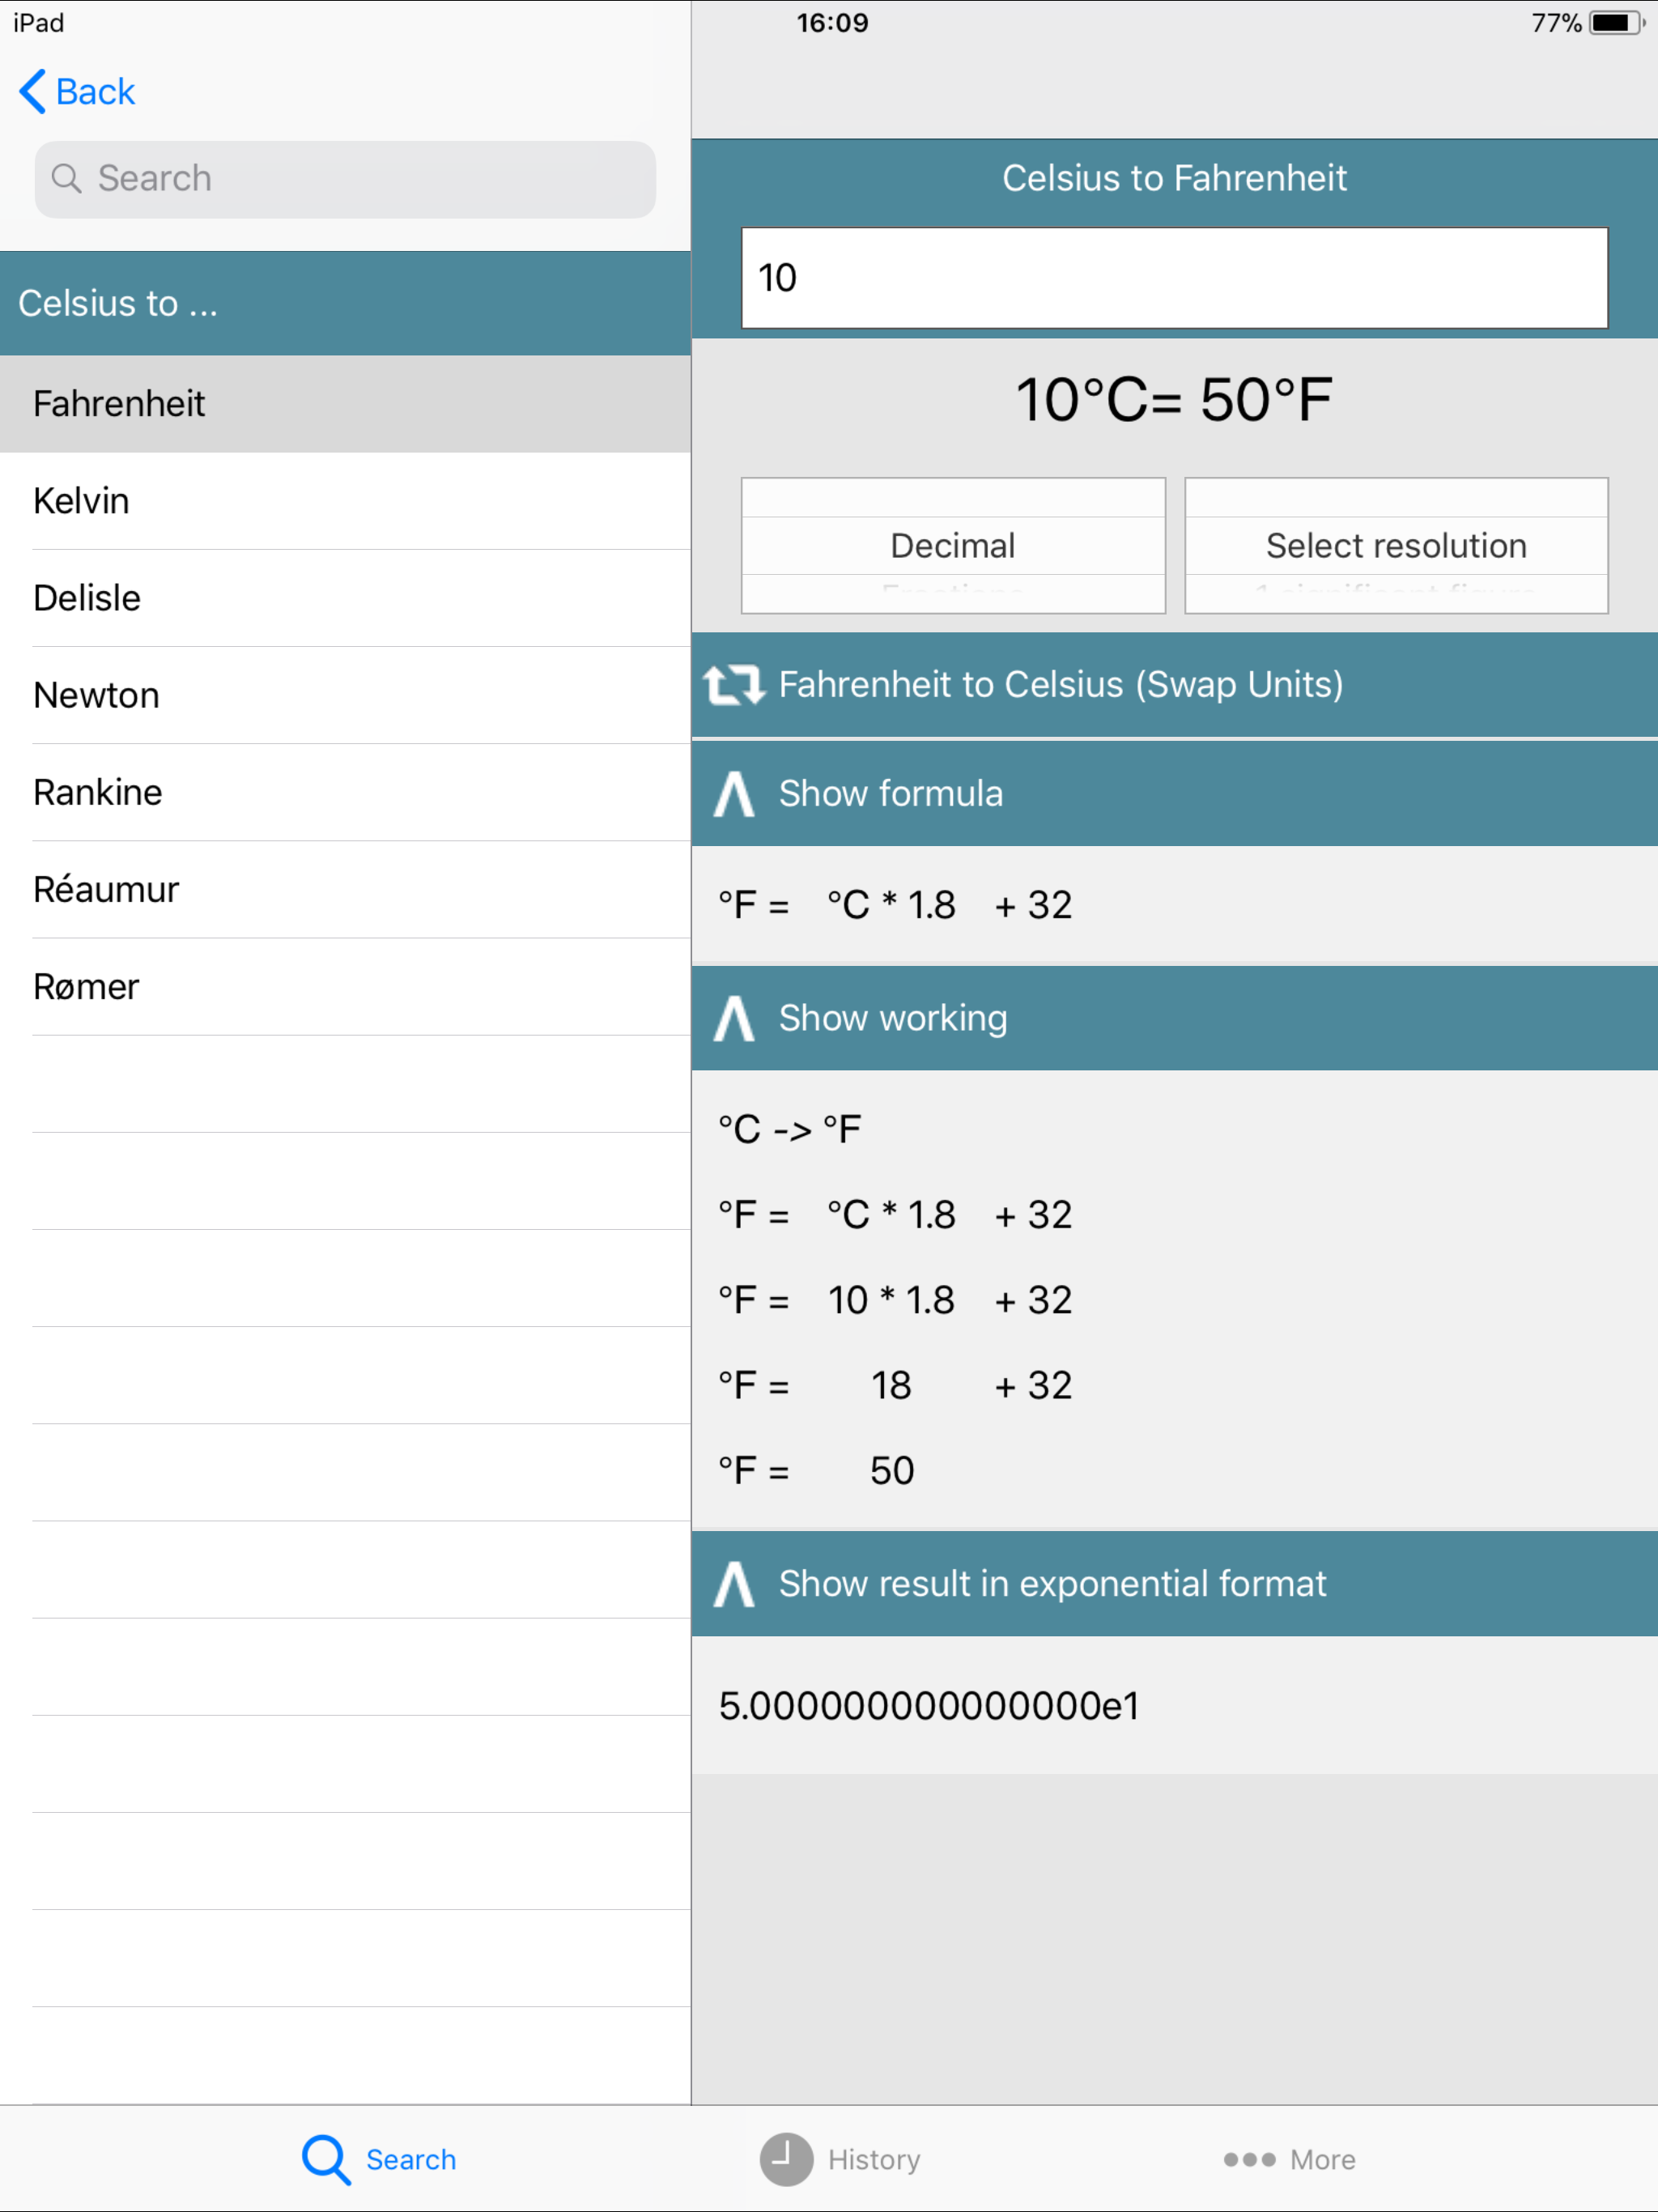Tap the More three-dots icon
This screenshot has width=1658, height=2212.
(x=1249, y=2159)
